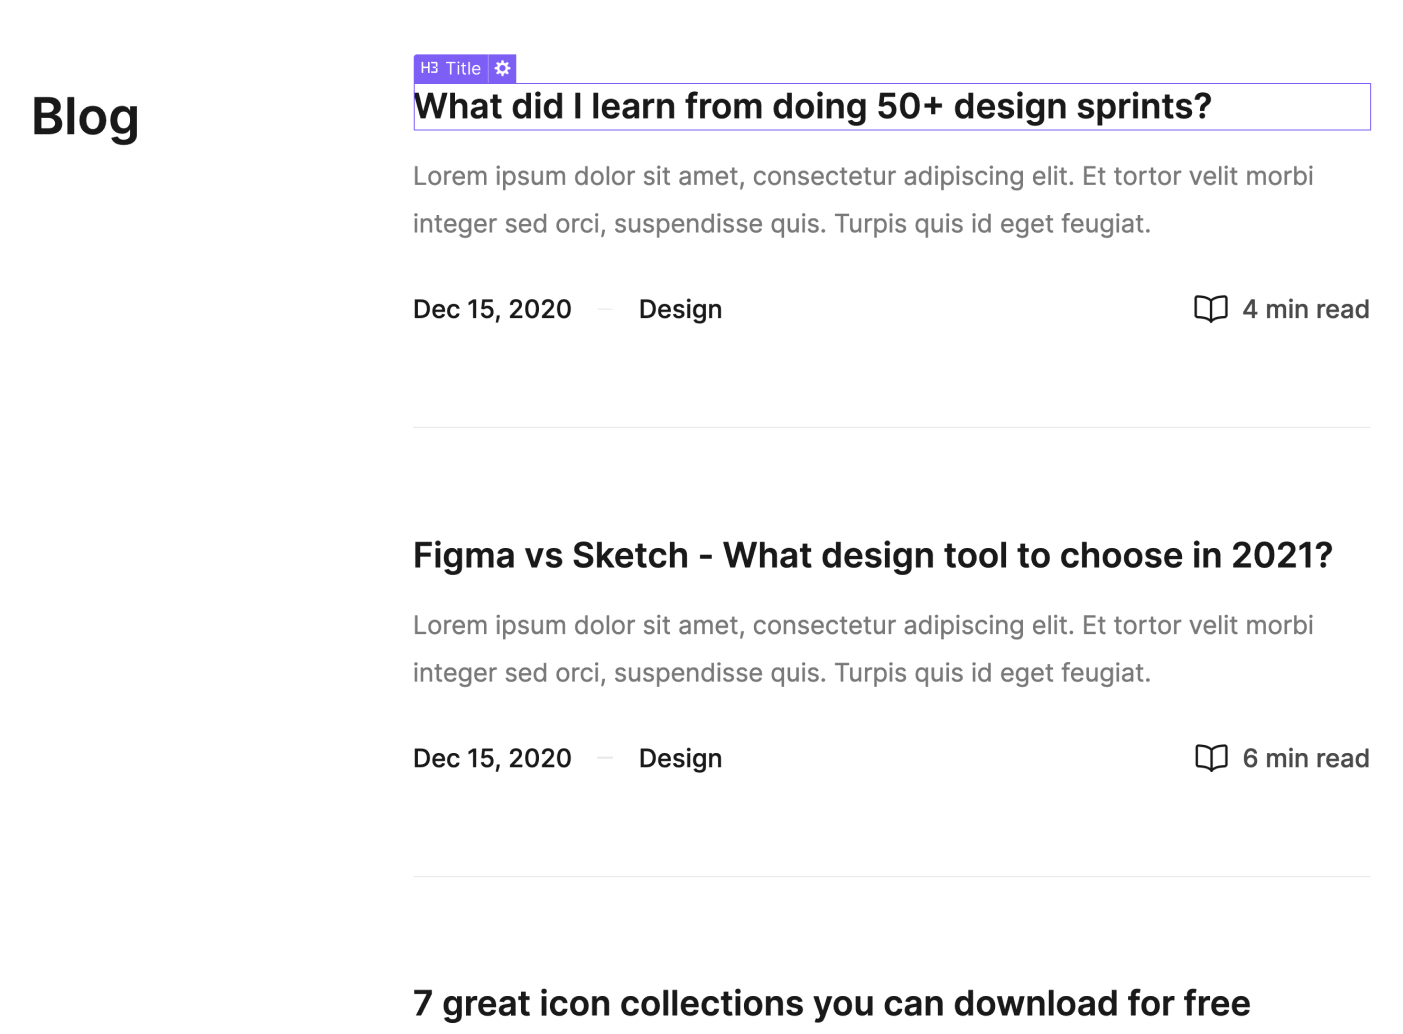
Task: Select the Title label on the element badge
Action: [464, 68]
